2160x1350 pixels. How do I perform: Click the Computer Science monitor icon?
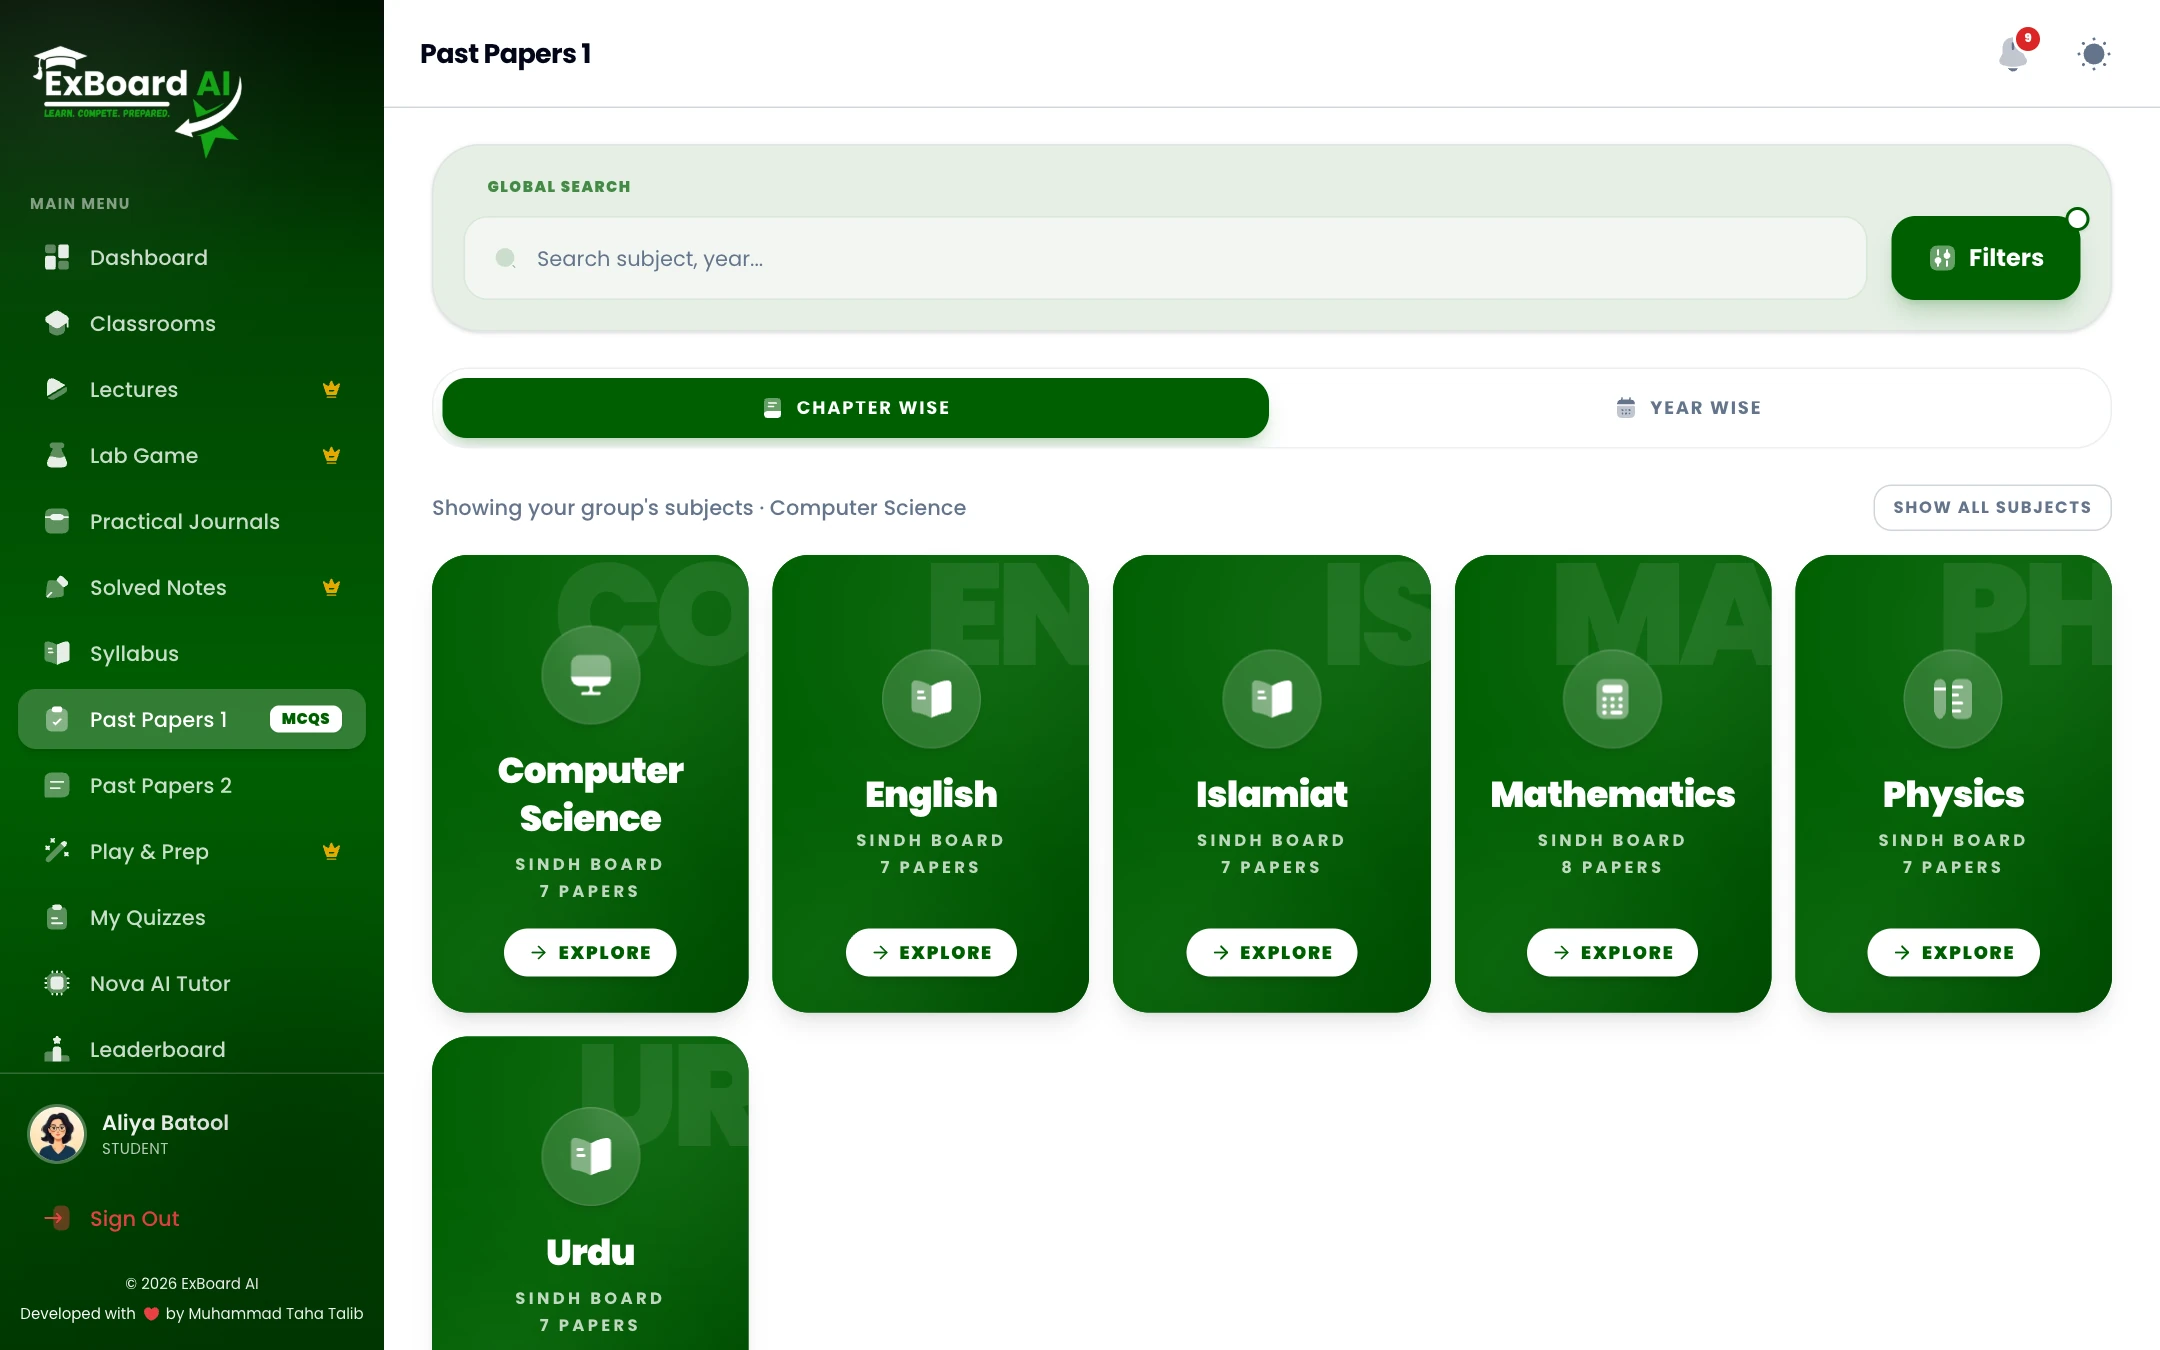tap(591, 675)
